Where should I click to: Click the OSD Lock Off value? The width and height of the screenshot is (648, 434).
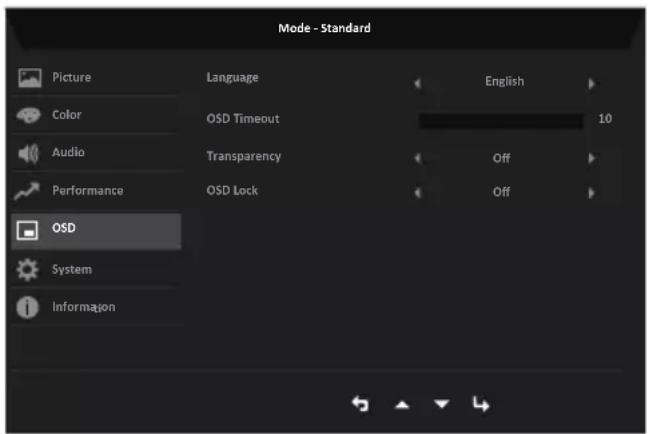click(x=501, y=192)
